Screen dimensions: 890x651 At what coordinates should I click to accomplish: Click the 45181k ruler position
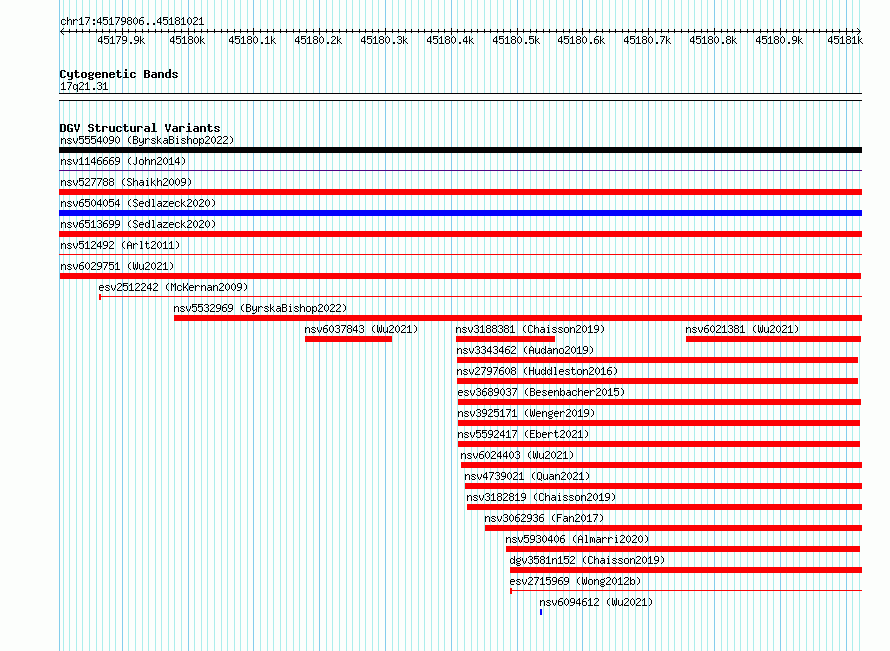(x=845, y=40)
